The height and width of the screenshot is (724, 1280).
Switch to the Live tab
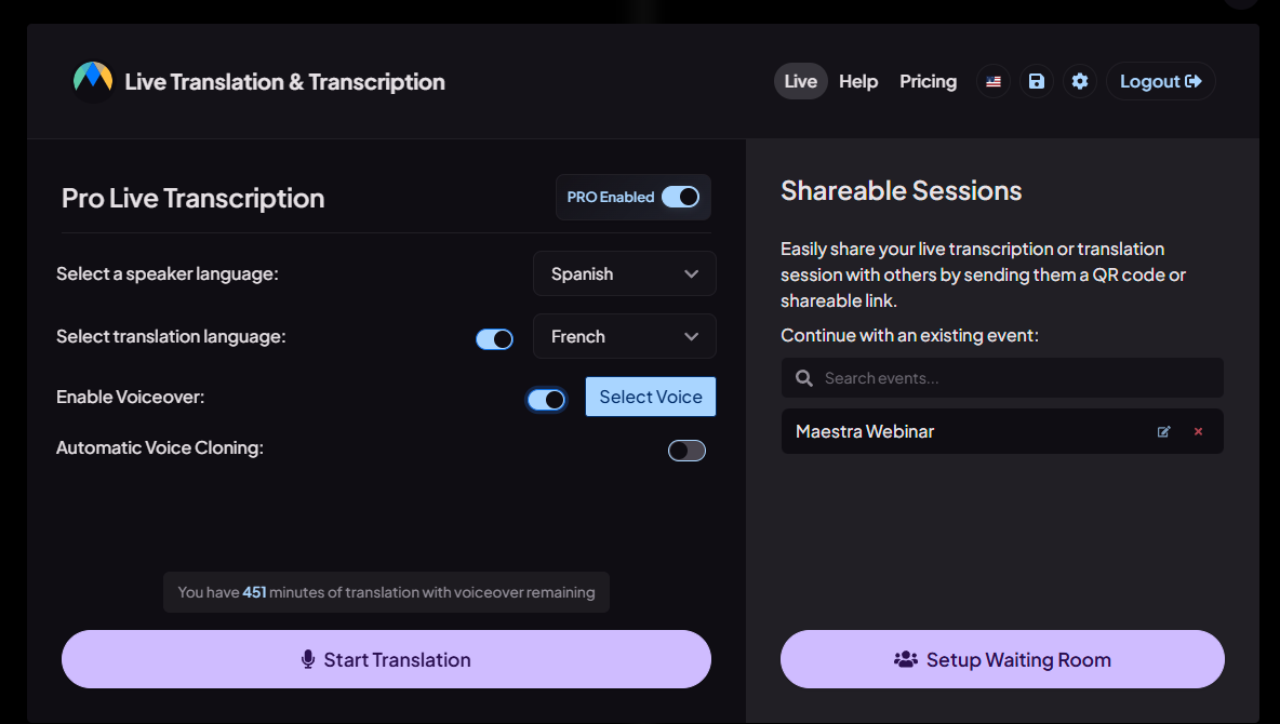pos(800,82)
